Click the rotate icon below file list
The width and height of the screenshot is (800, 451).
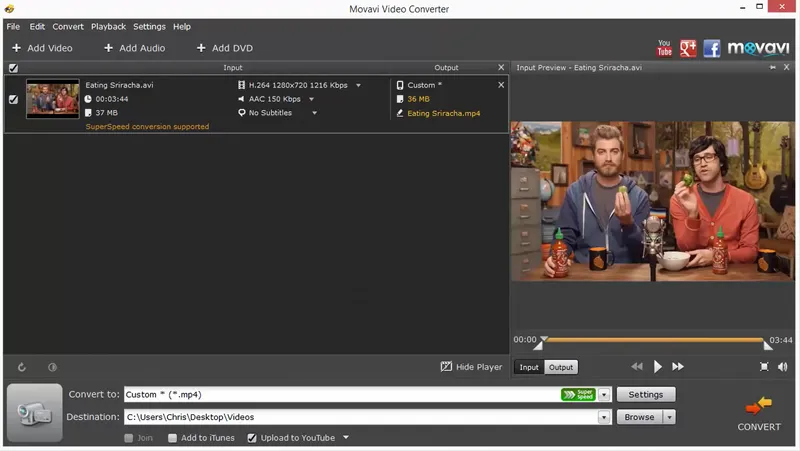click(21, 367)
